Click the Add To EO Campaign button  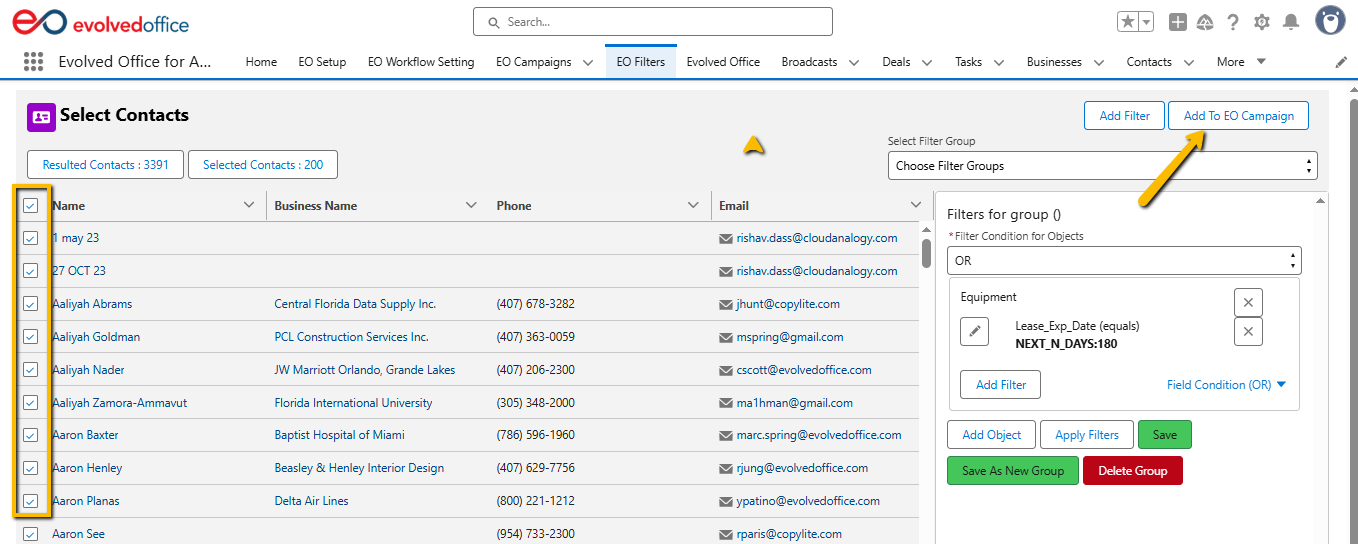[1238, 116]
